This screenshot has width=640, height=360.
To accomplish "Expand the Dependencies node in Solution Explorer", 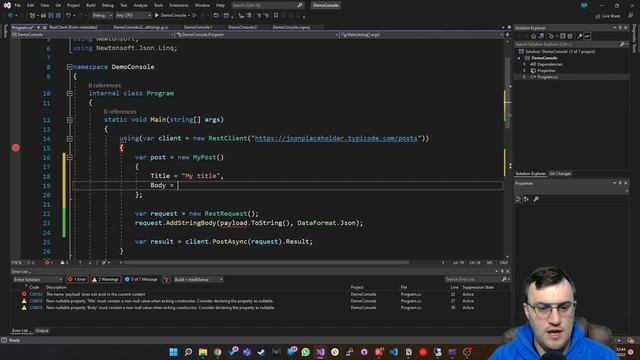I will pyautogui.click(x=524, y=64).
